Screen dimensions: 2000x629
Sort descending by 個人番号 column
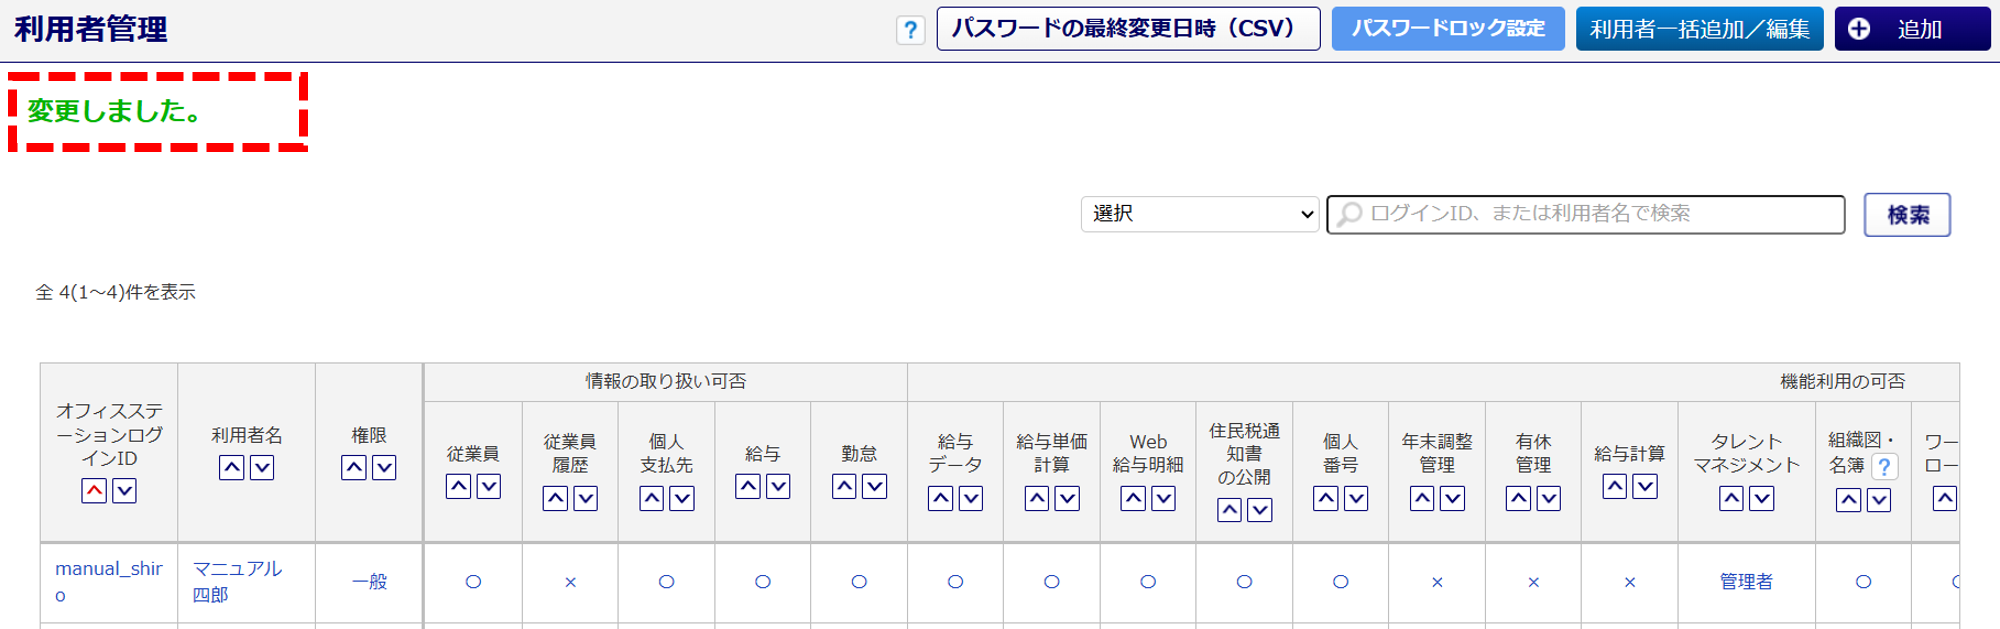click(x=1356, y=499)
